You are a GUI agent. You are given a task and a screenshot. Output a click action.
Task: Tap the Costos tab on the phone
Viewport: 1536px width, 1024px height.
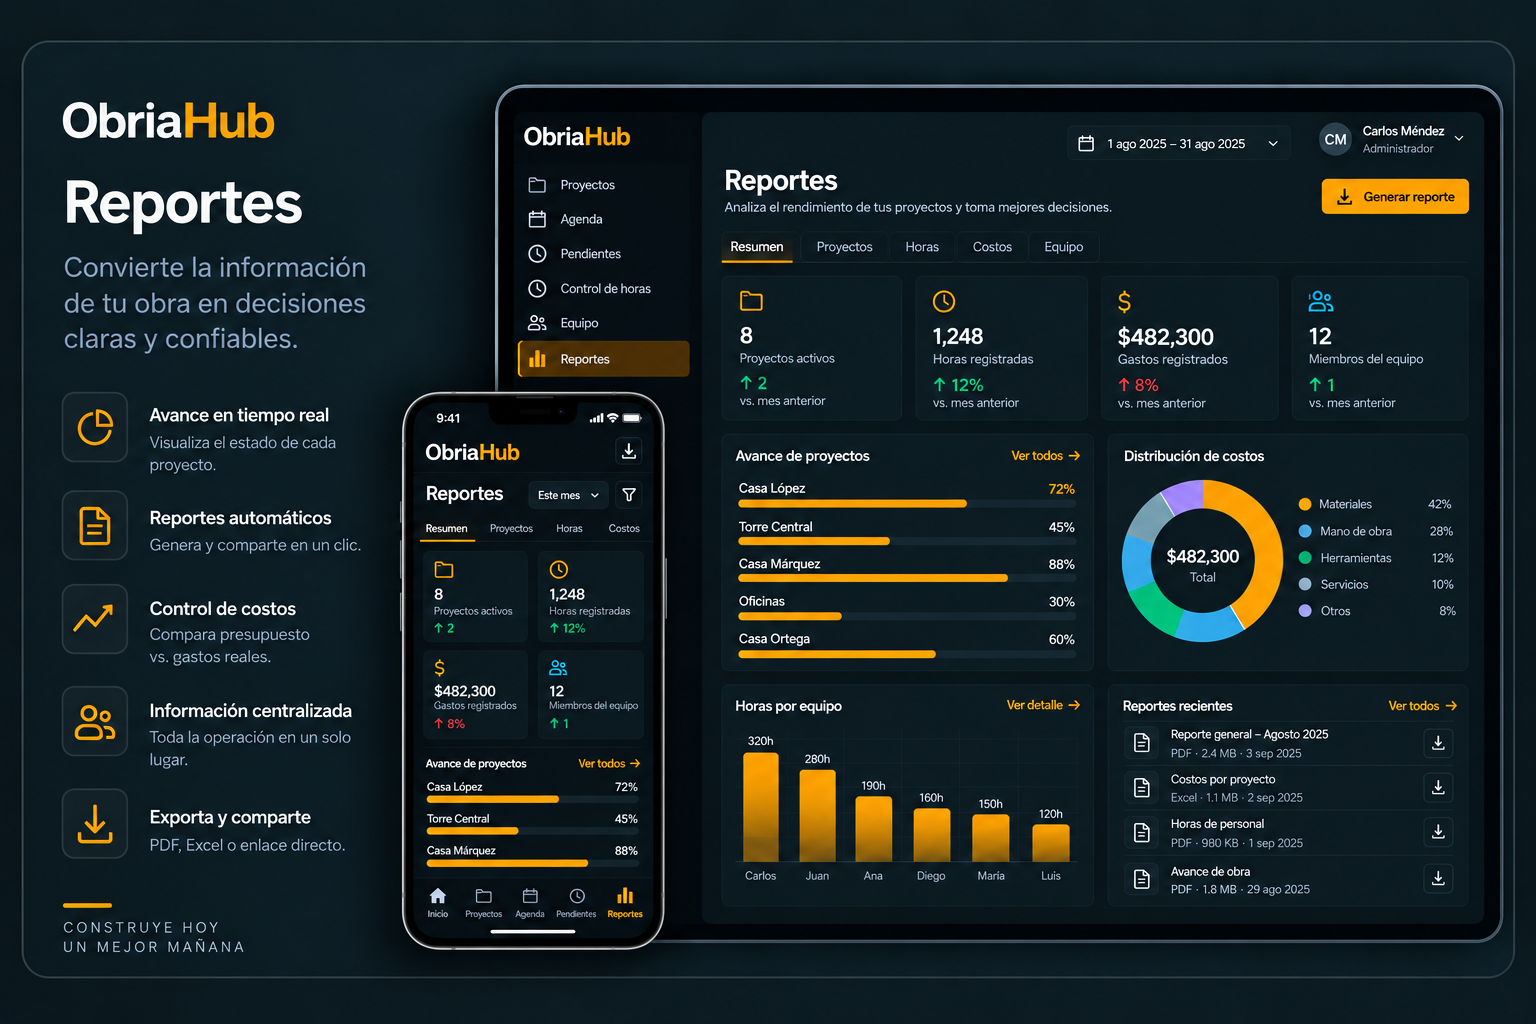tap(624, 528)
